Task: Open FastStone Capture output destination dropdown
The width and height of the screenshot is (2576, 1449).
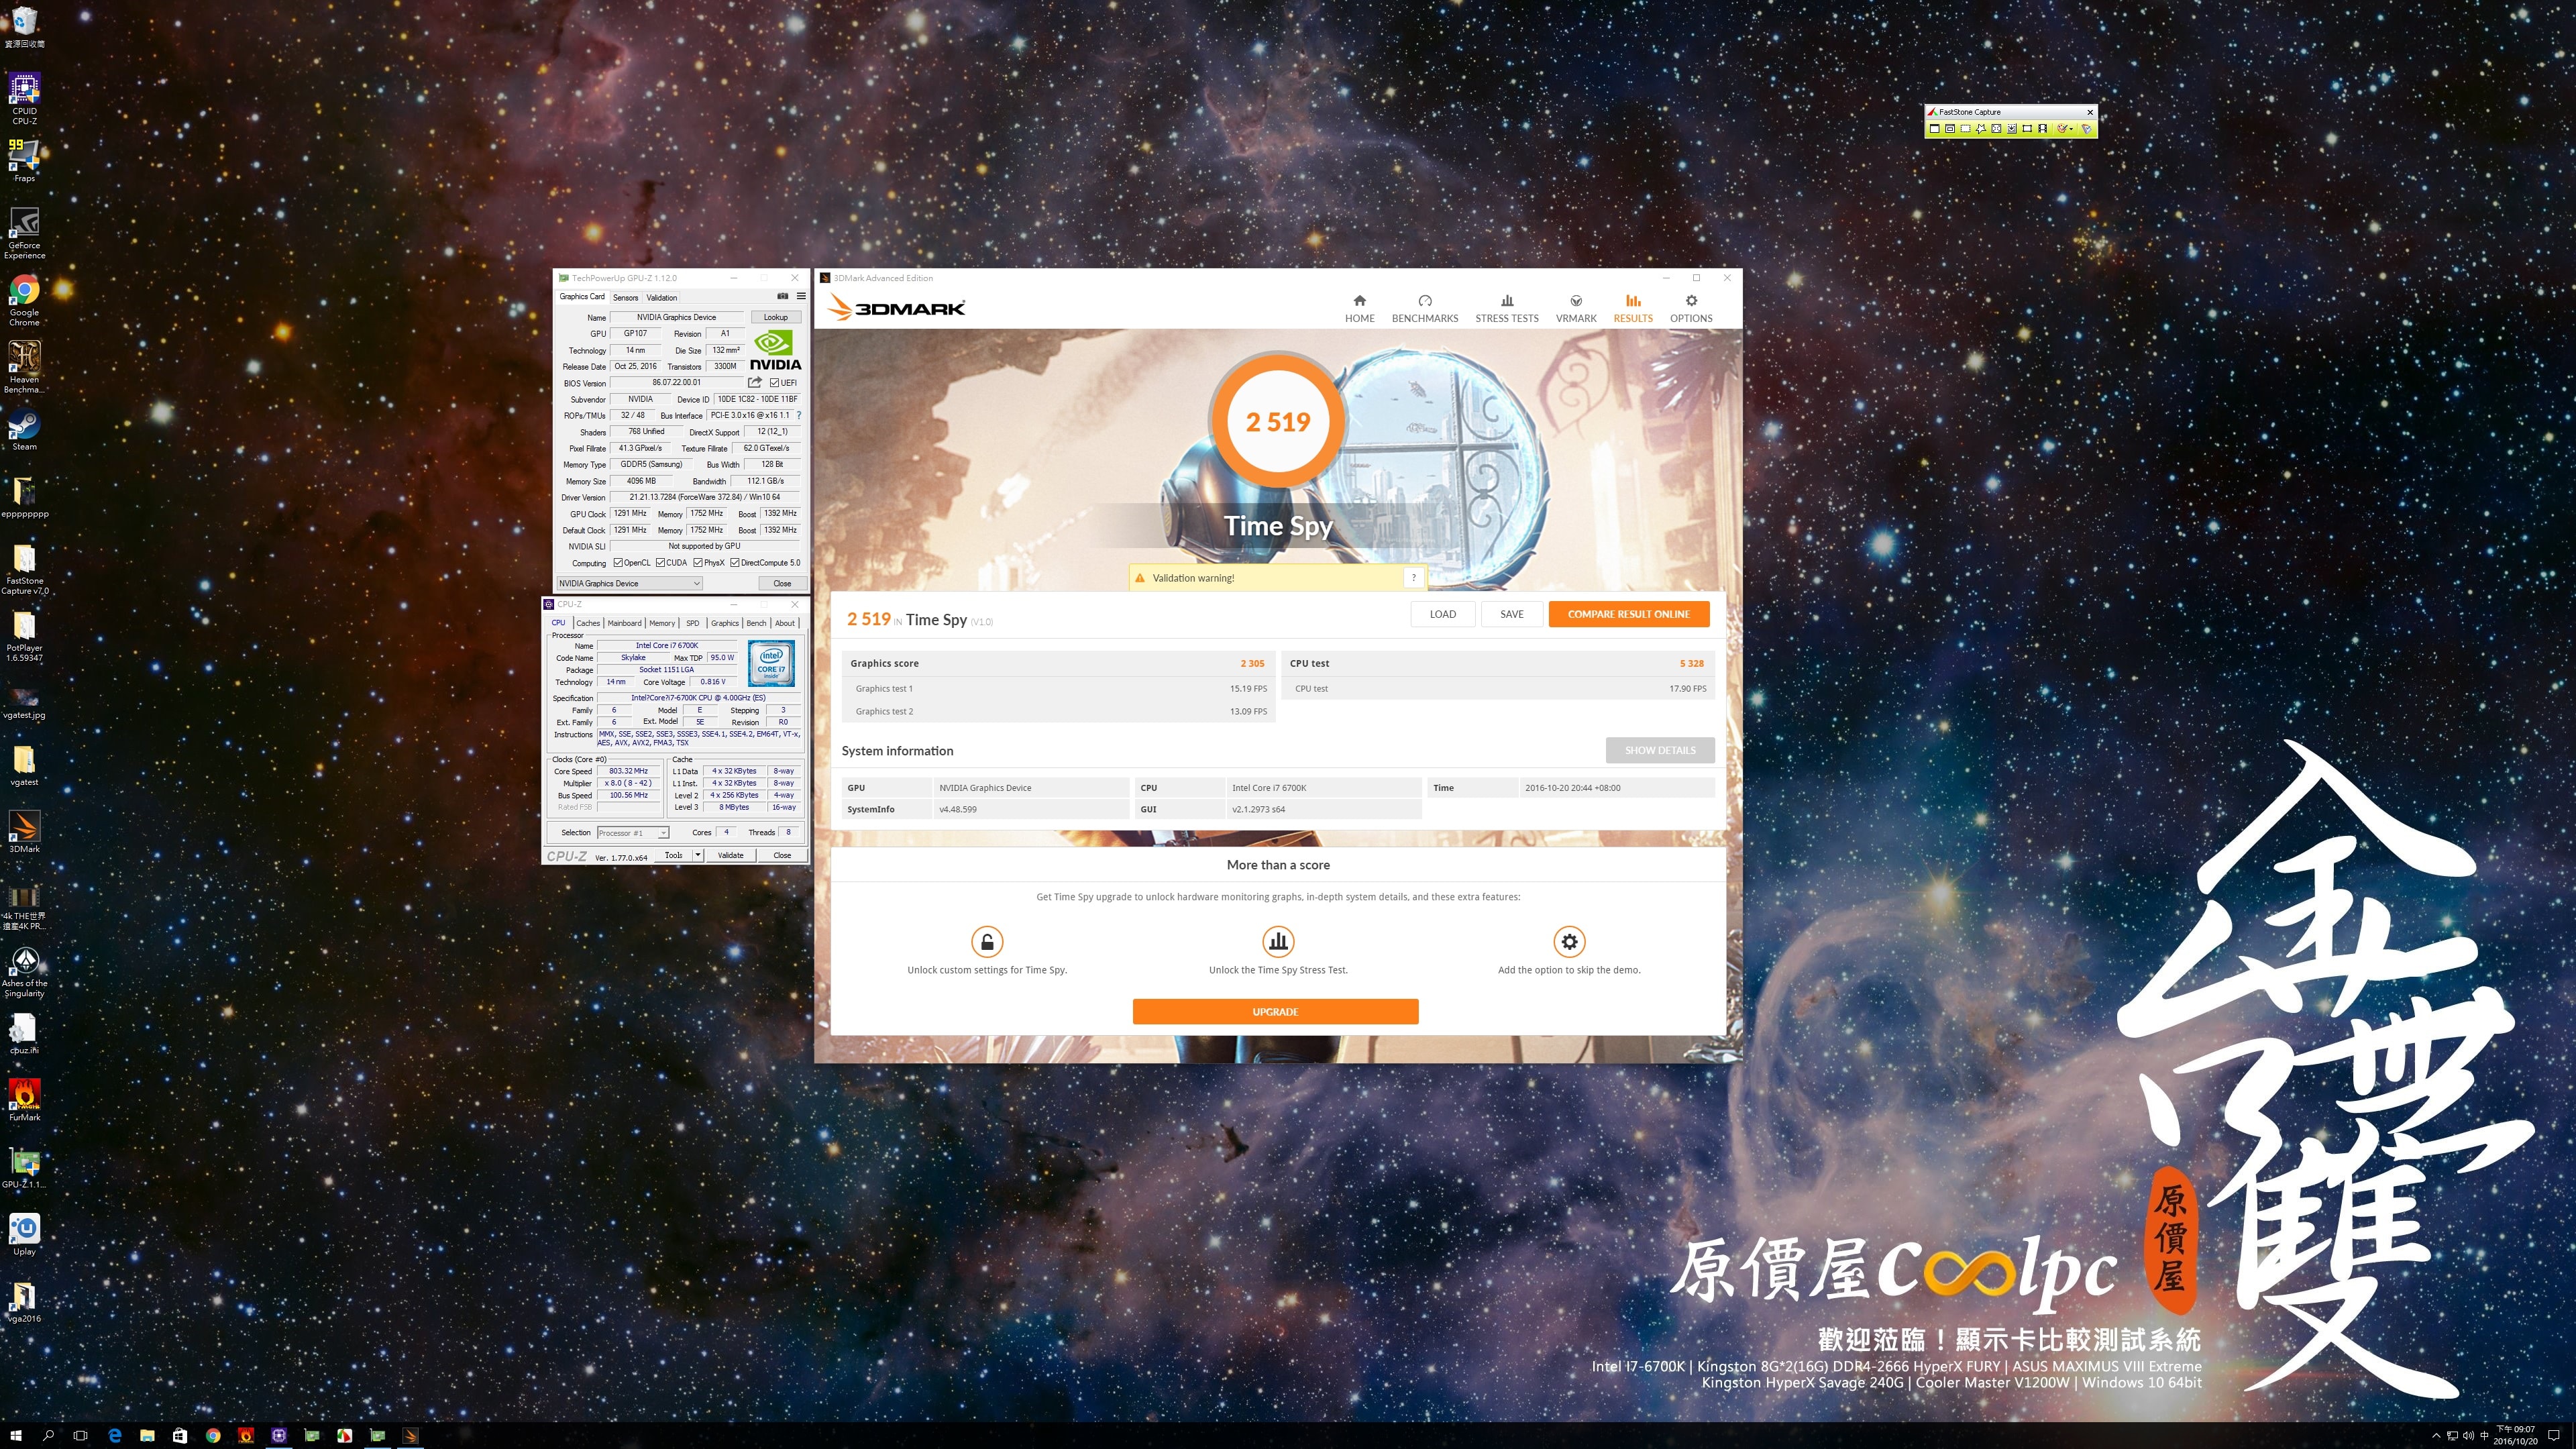Action: pyautogui.click(x=2072, y=129)
